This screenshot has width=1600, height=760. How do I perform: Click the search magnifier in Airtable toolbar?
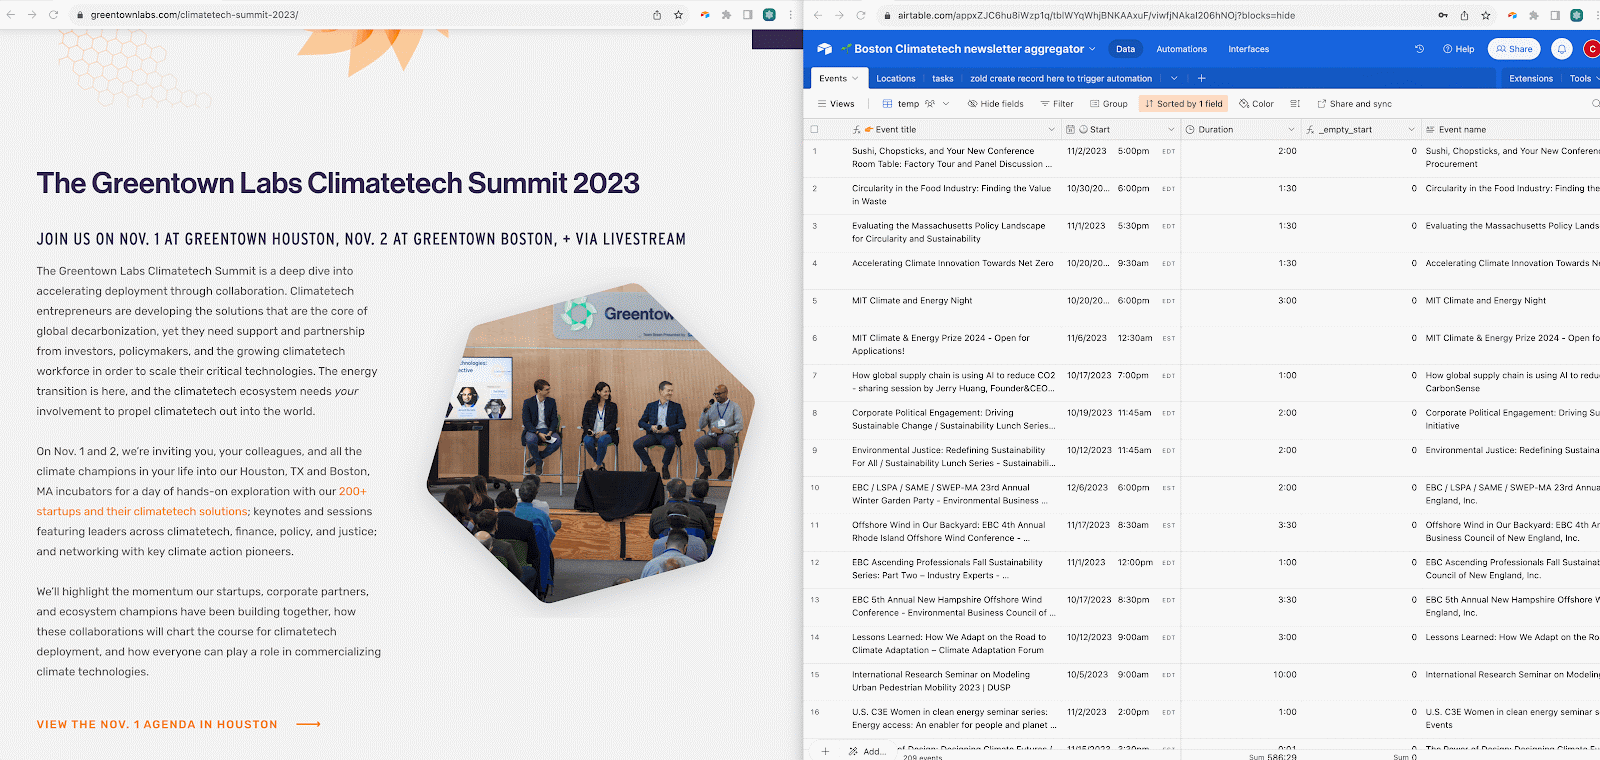point(1595,104)
